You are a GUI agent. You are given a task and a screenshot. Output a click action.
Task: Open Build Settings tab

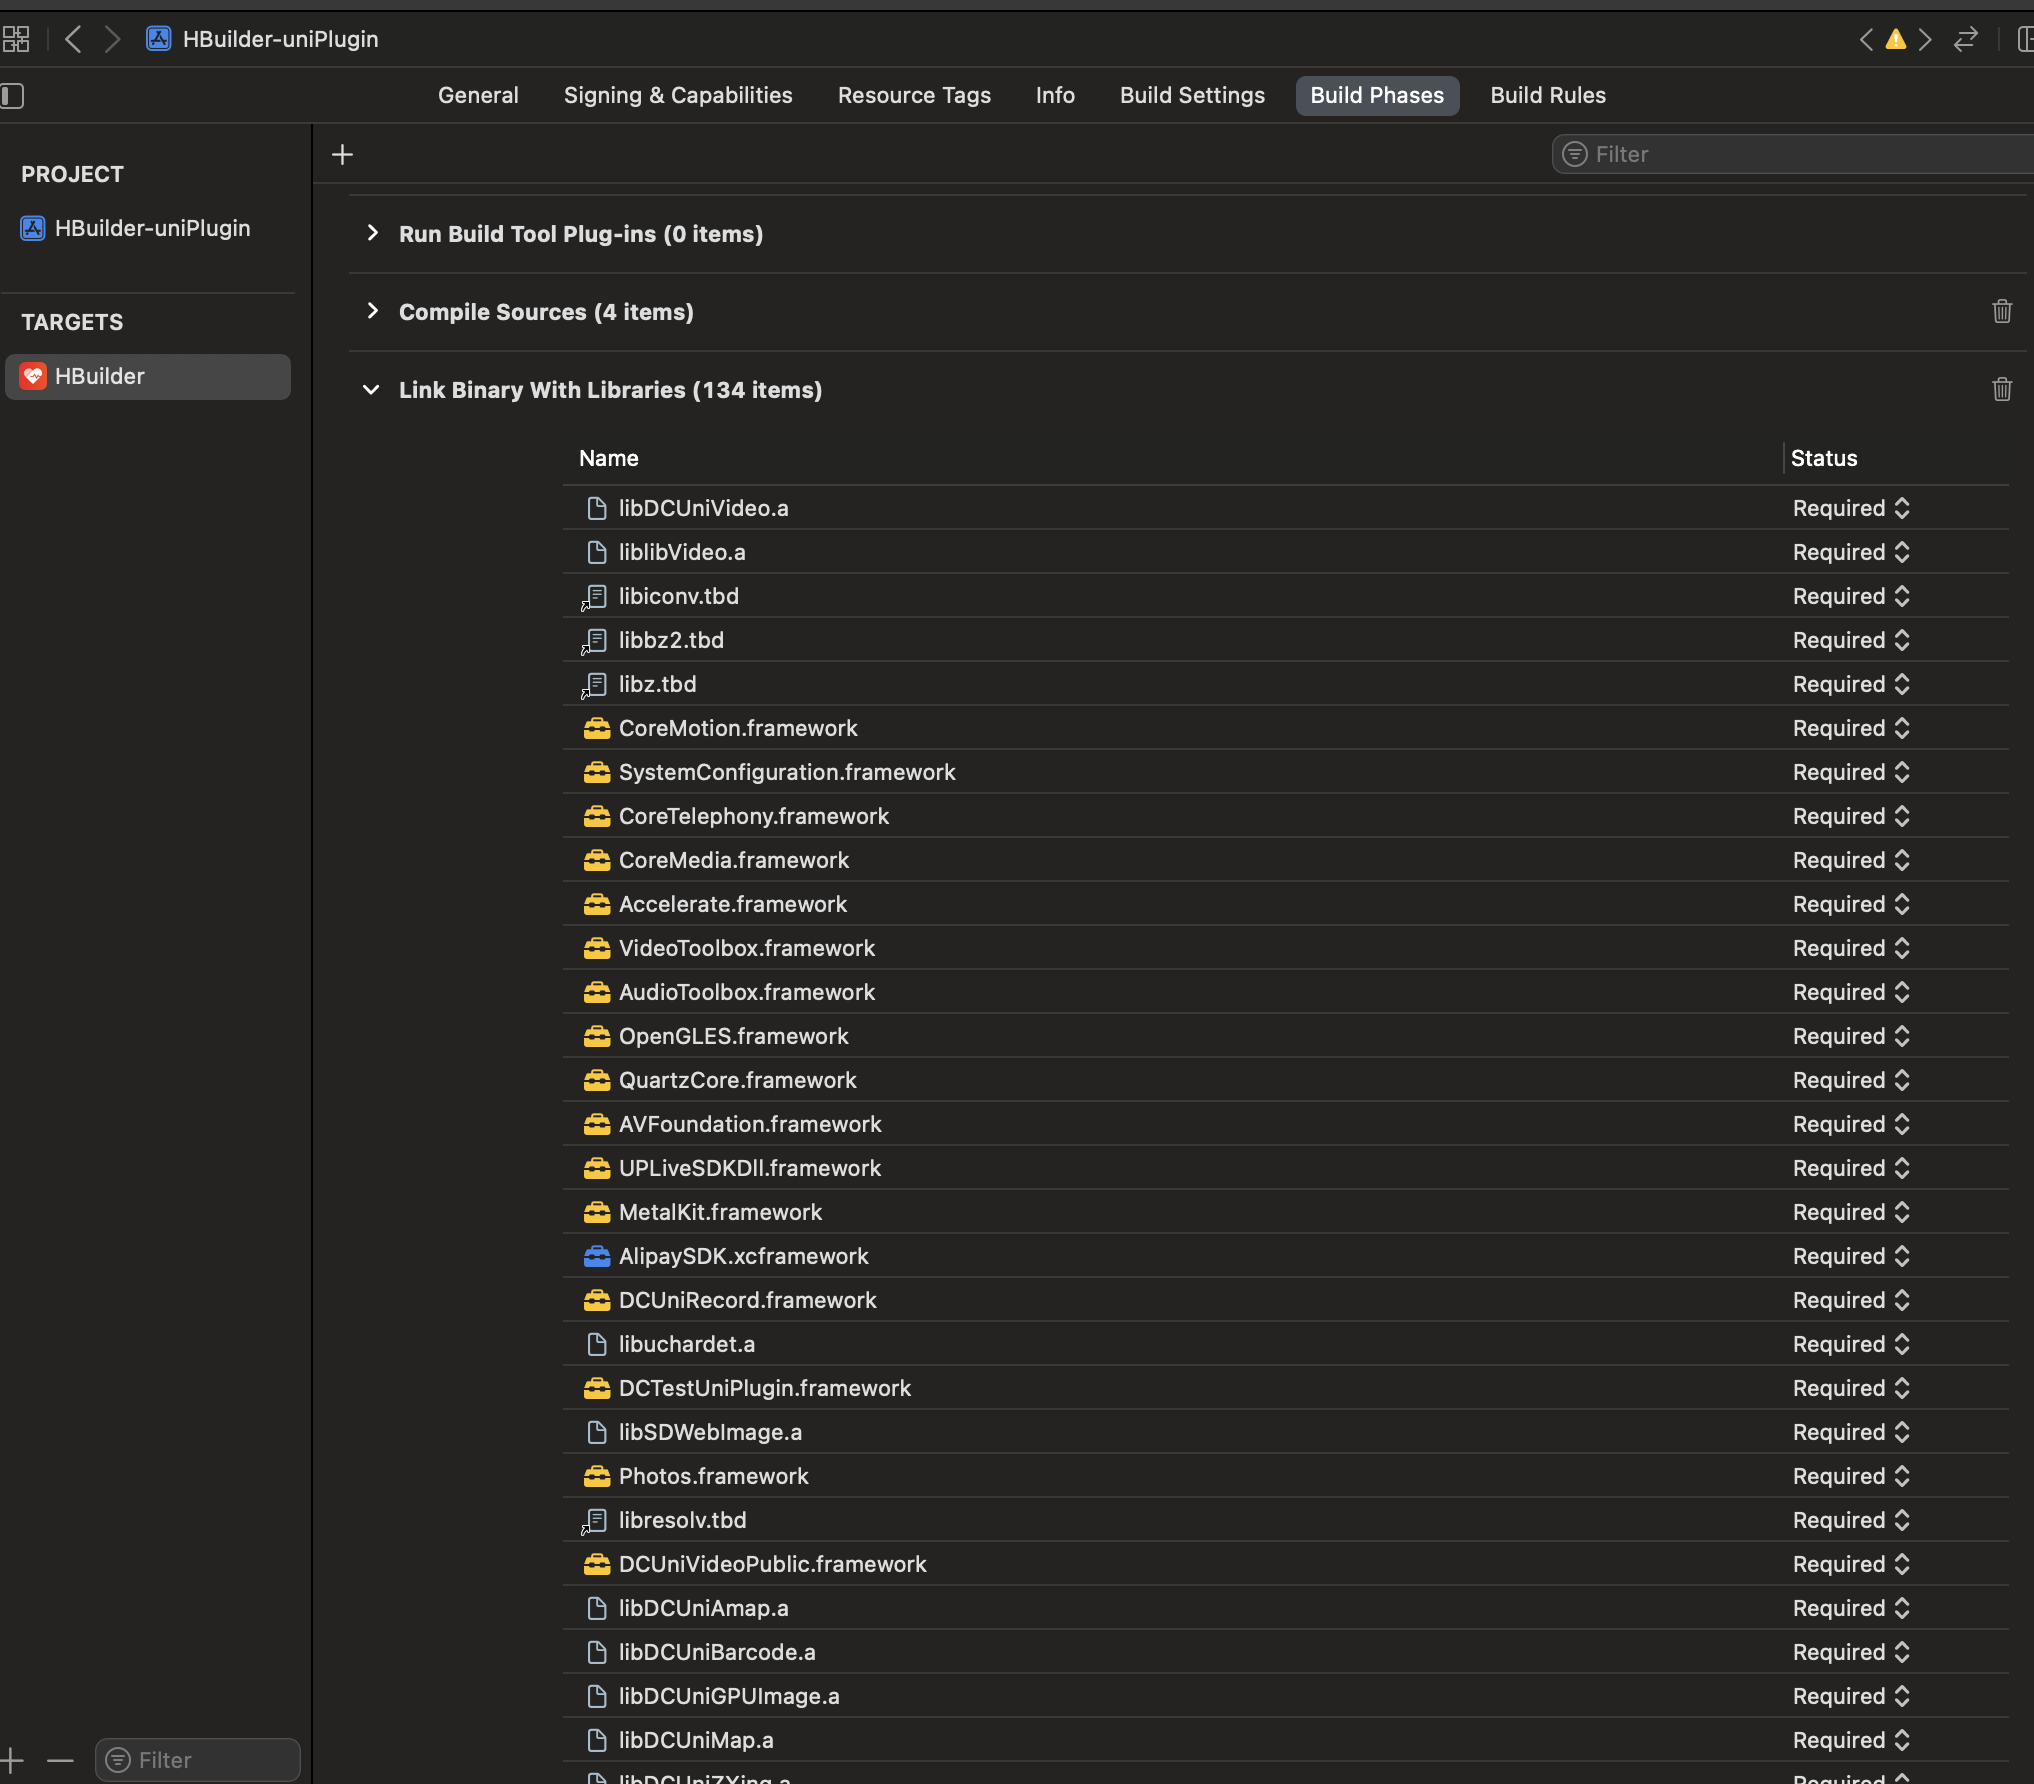coord(1192,96)
